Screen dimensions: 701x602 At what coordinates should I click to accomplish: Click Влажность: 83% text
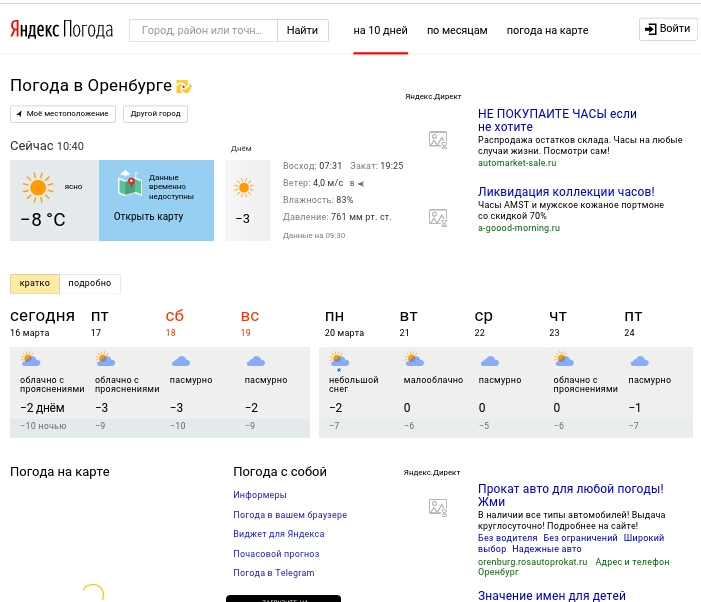tap(318, 200)
